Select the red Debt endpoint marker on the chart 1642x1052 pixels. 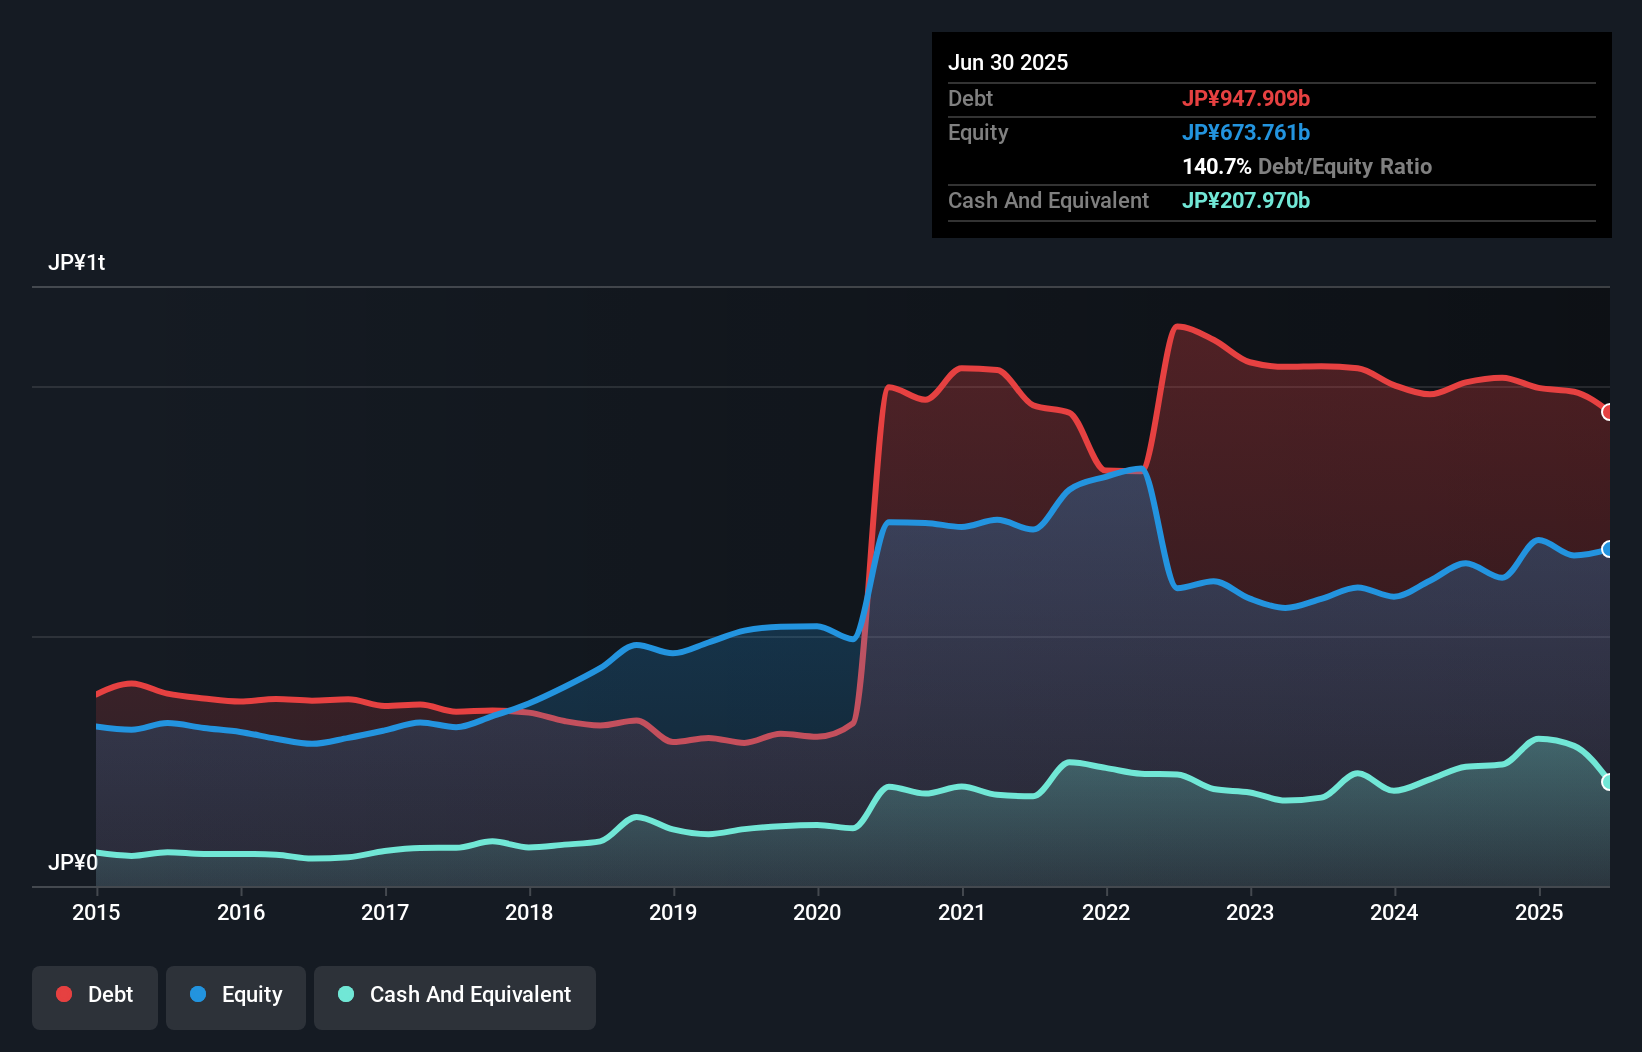(x=1607, y=411)
